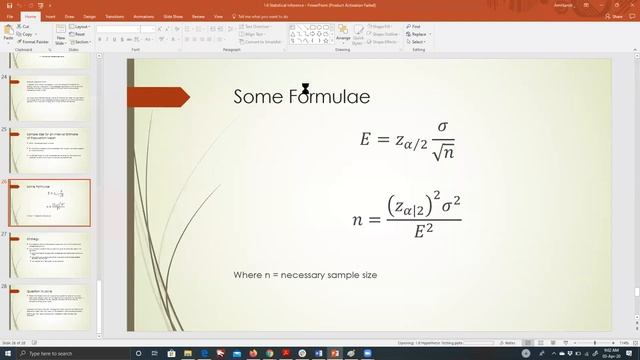640x360 pixels.
Task: Open the View tab
Action: 218,17
